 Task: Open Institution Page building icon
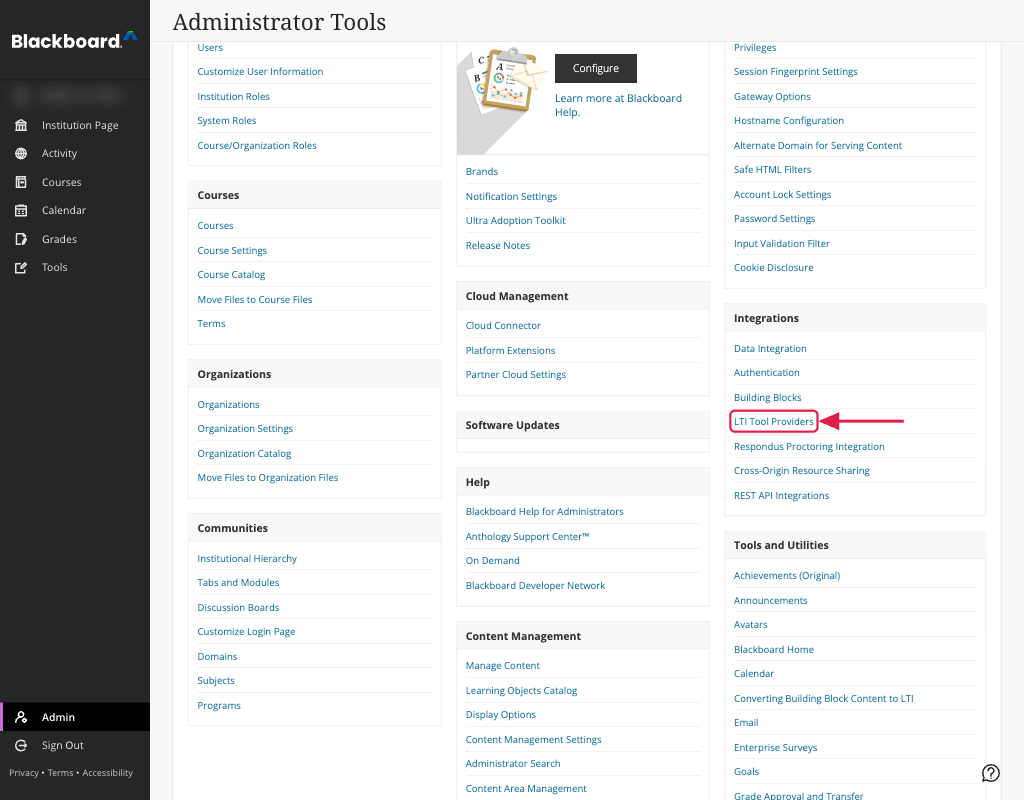[x=21, y=125]
